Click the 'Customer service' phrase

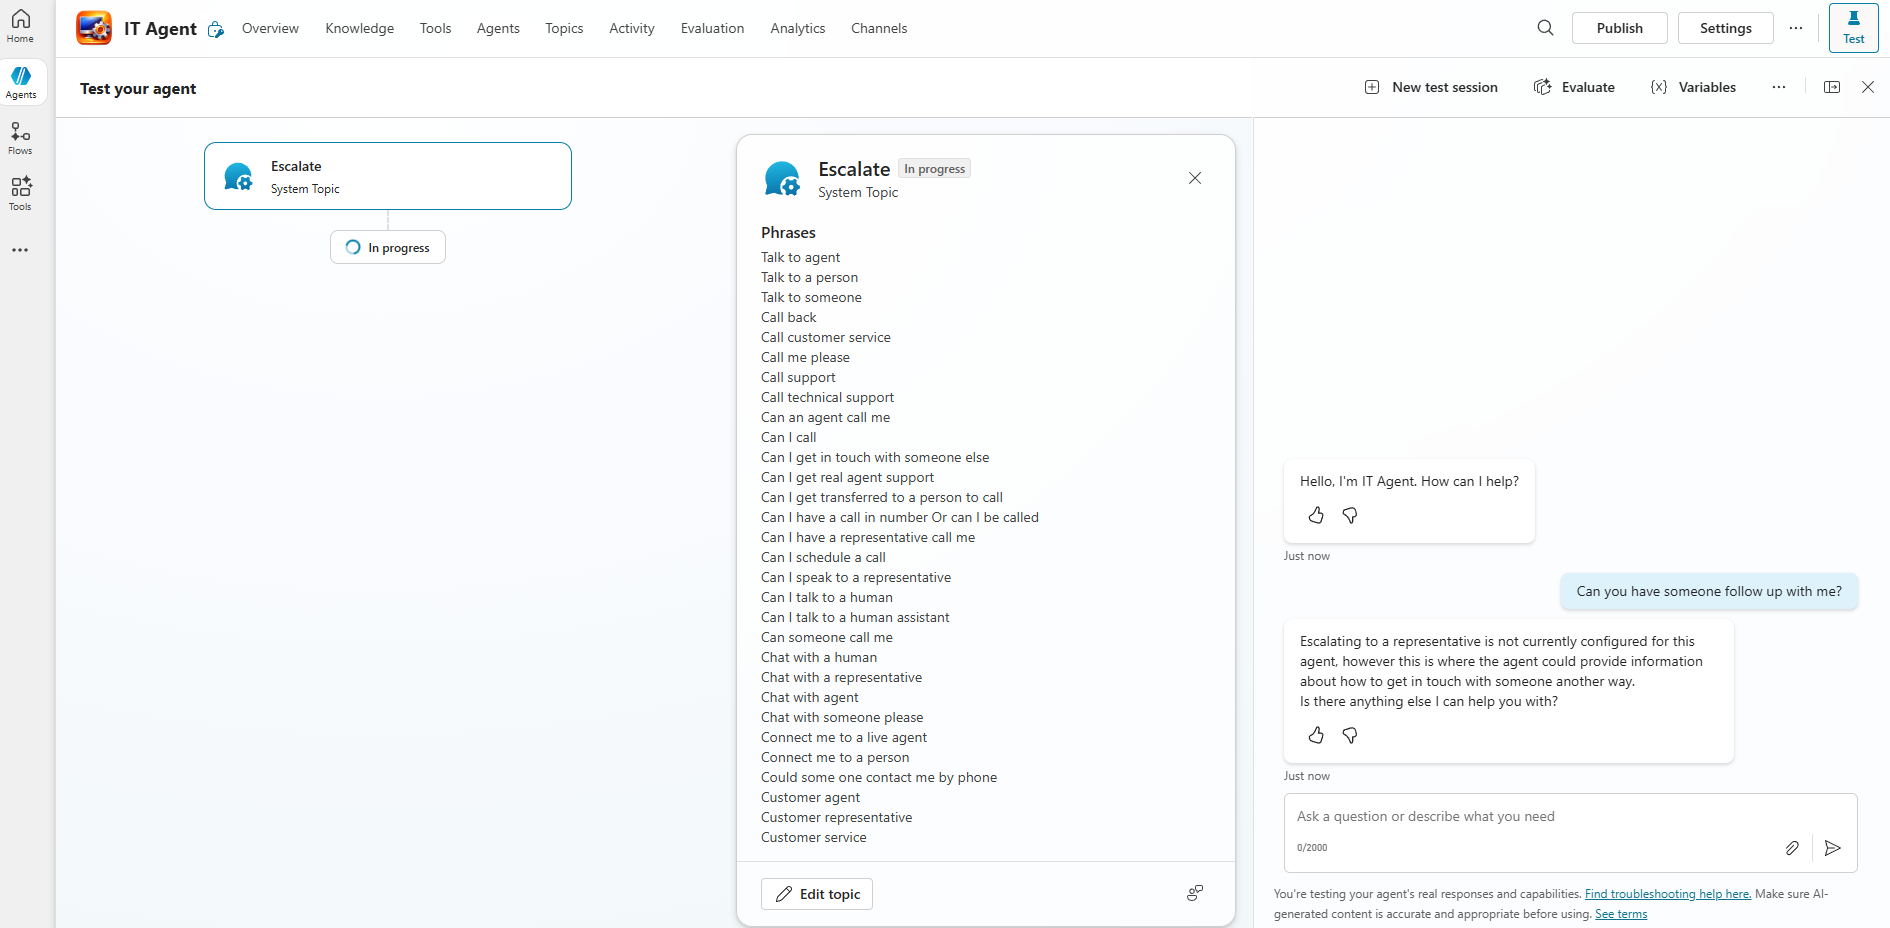pyautogui.click(x=814, y=837)
